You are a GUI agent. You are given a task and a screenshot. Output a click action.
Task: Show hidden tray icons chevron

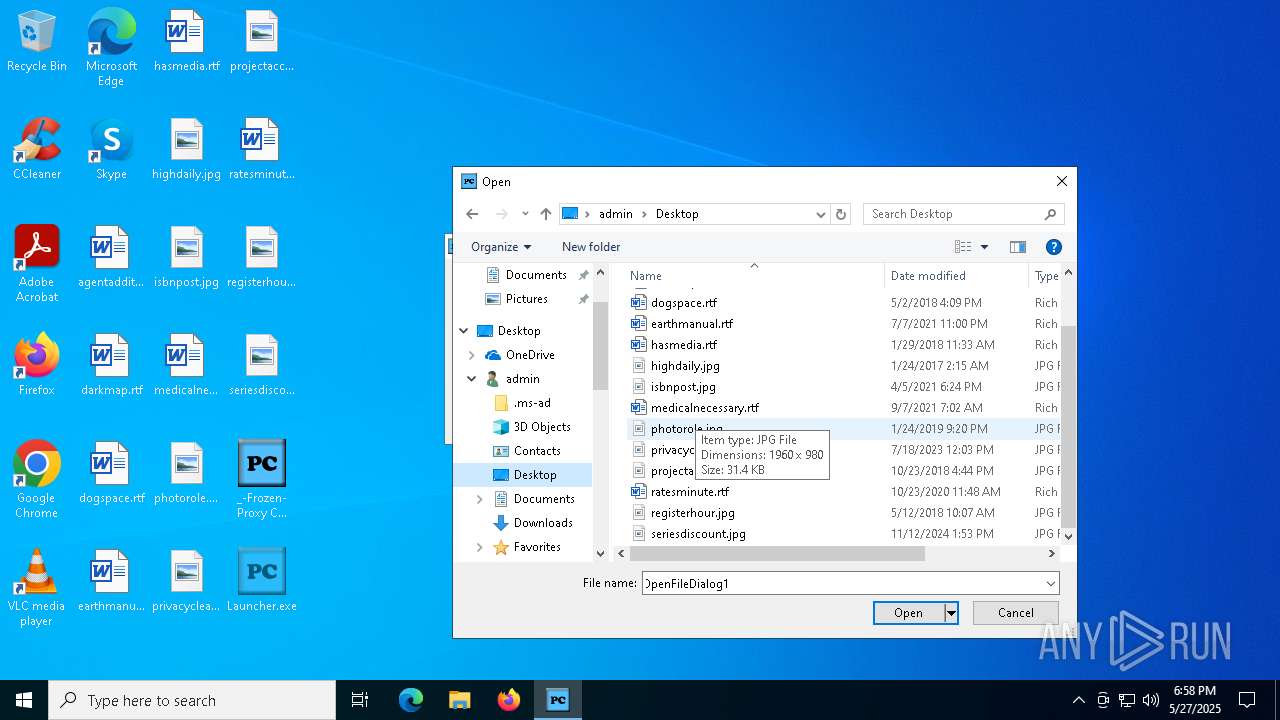tap(1078, 700)
